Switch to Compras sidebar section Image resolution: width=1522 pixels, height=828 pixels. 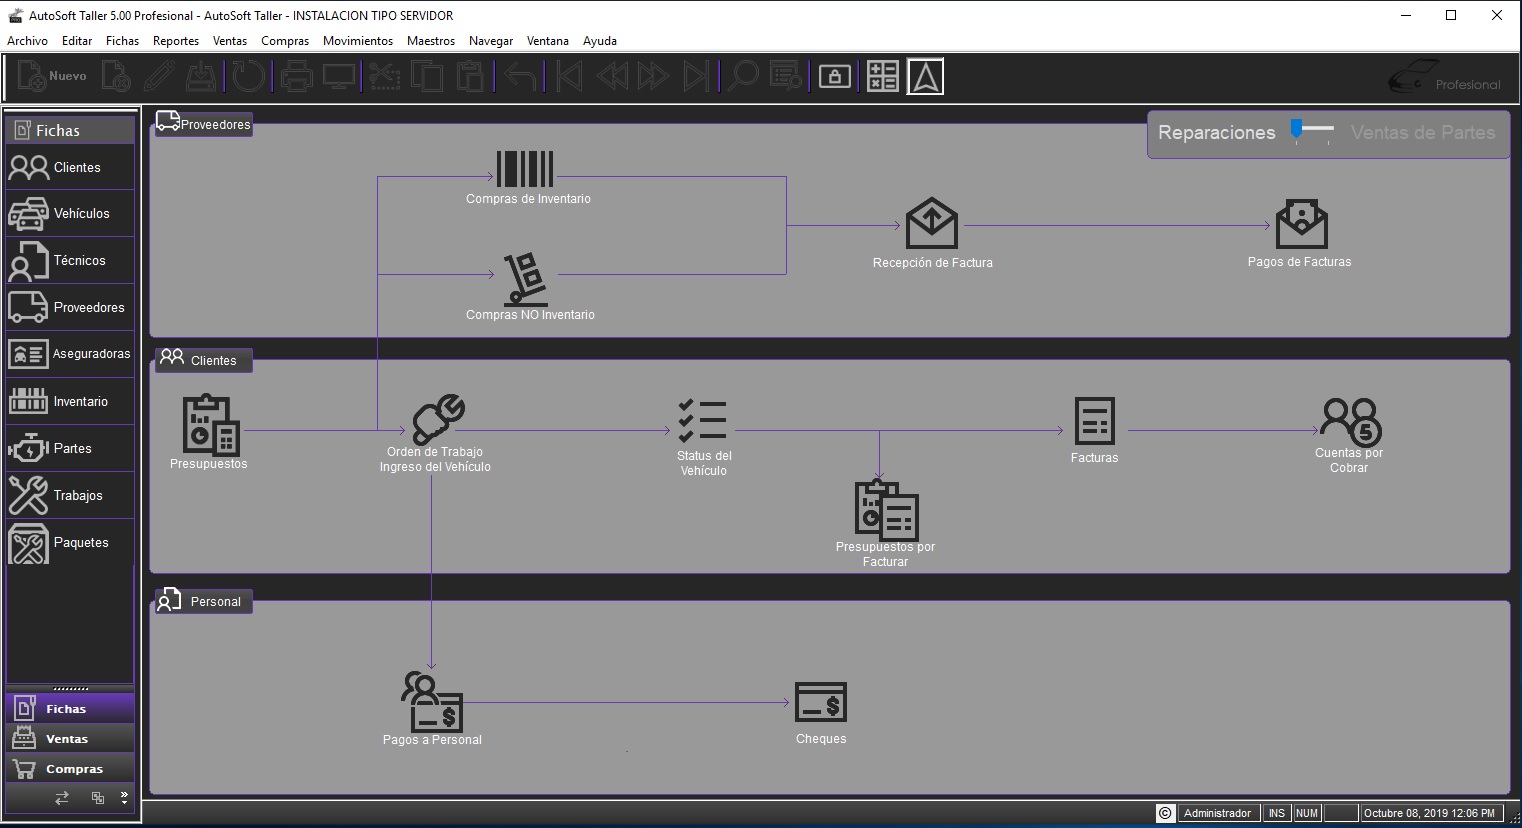pos(70,769)
